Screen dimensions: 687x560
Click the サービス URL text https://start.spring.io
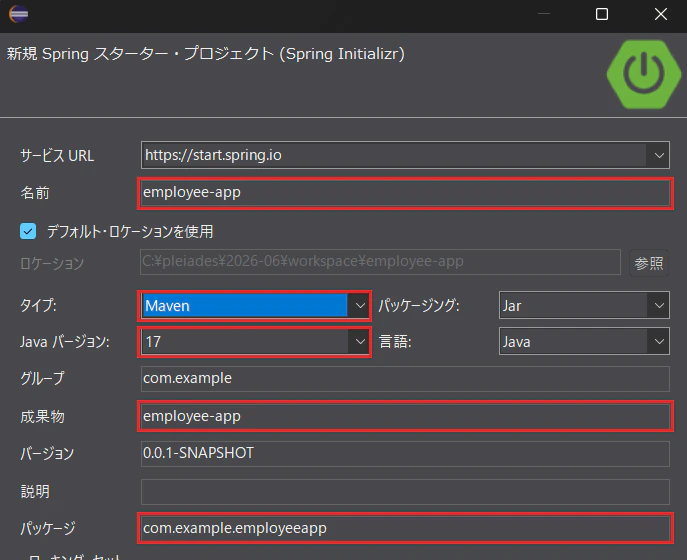tap(213, 155)
